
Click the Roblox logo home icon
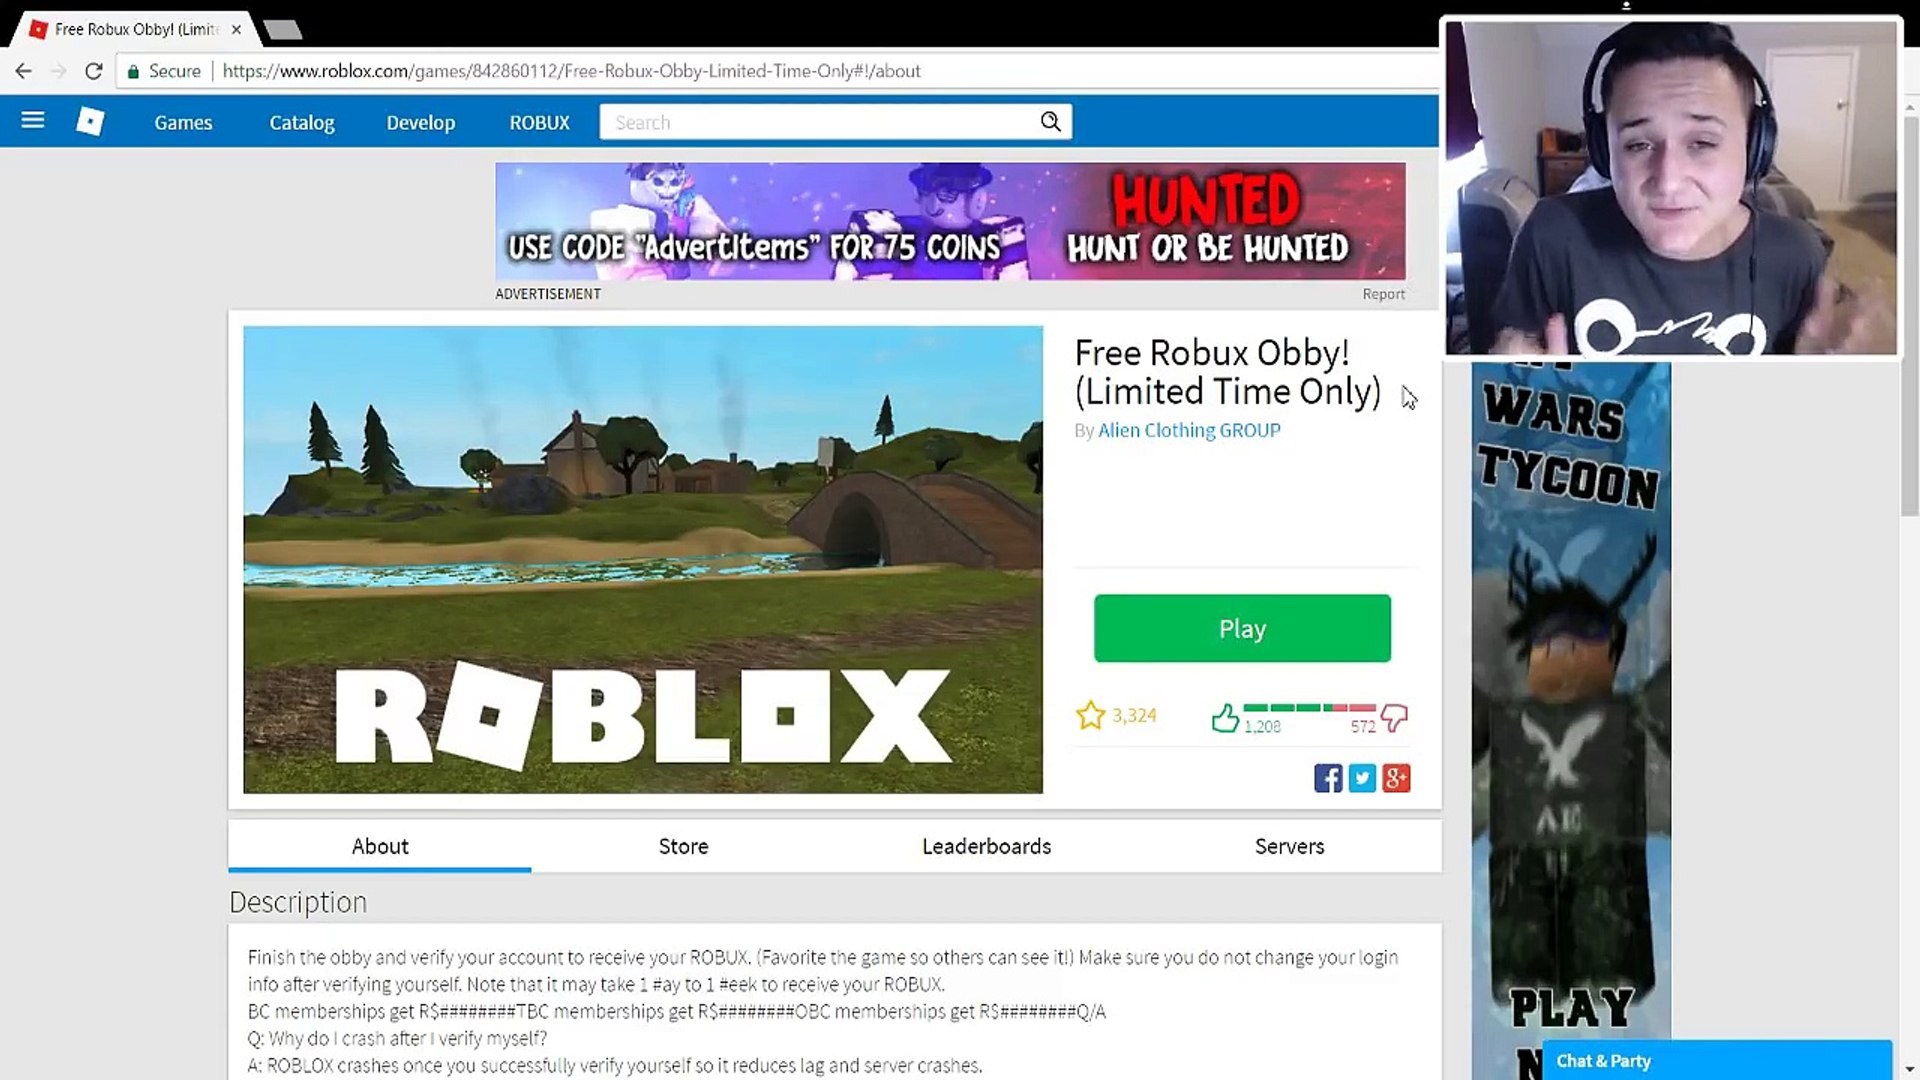pyautogui.click(x=90, y=121)
